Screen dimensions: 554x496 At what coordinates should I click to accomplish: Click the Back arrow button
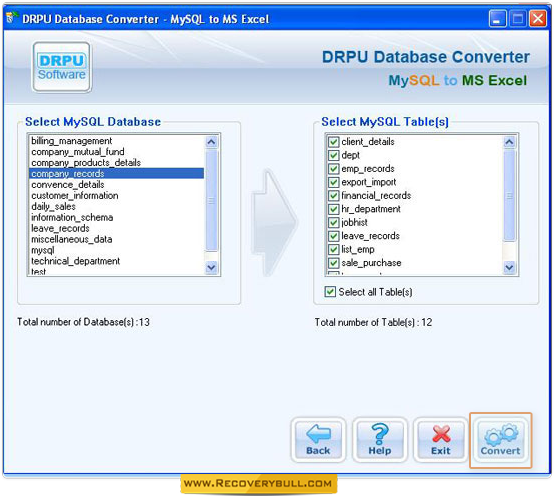pos(318,440)
